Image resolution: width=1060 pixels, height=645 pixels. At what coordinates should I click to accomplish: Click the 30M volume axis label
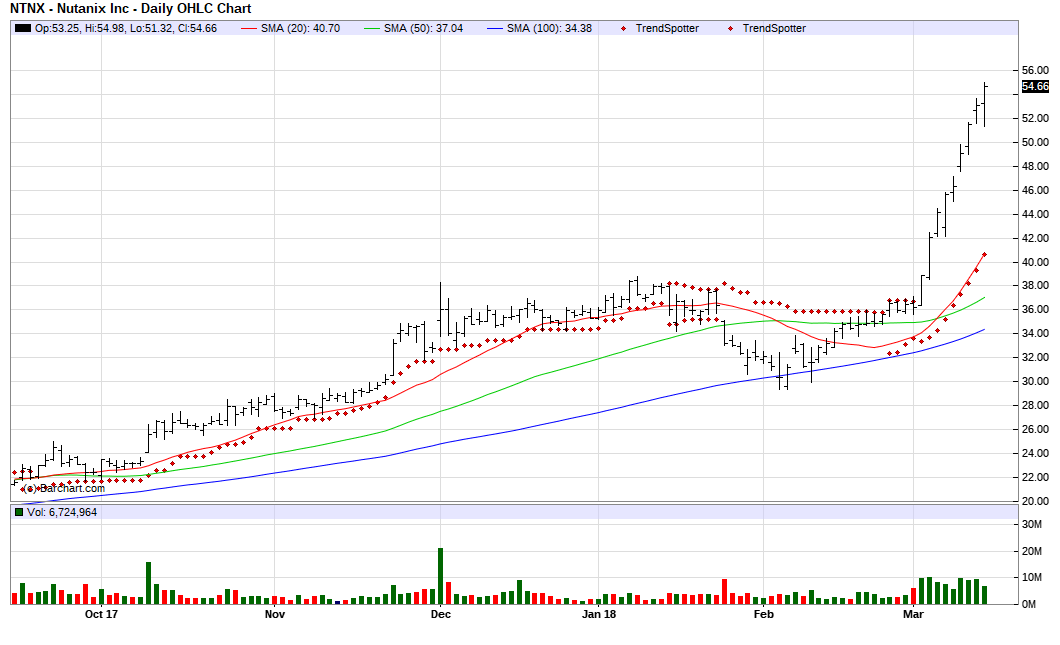coord(1032,525)
